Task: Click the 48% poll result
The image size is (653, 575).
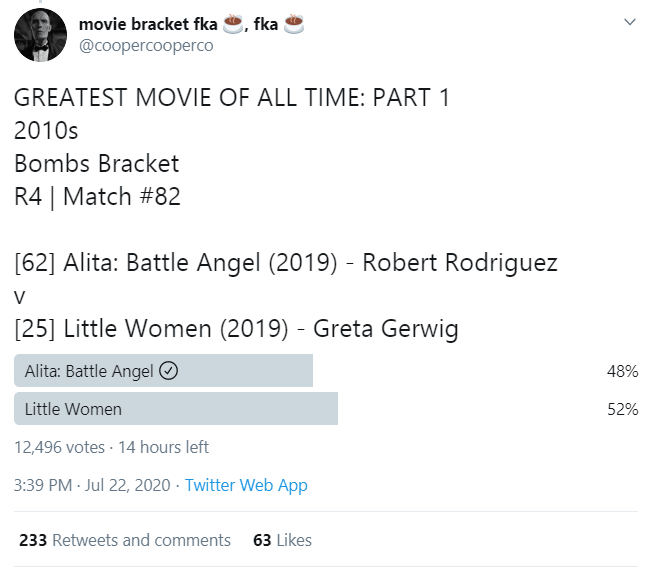Action: pyautogui.click(x=622, y=371)
